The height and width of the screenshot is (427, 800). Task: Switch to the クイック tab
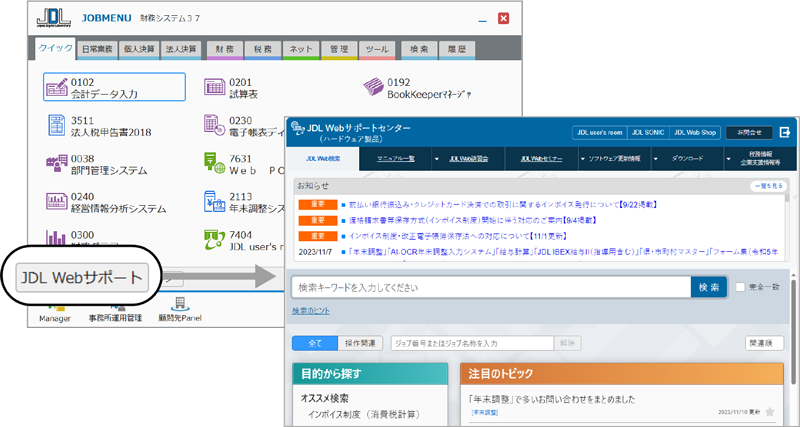point(56,48)
